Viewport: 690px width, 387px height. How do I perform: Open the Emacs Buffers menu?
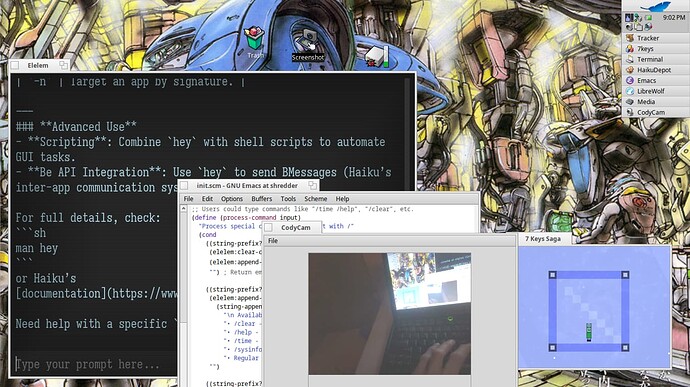tap(261, 199)
